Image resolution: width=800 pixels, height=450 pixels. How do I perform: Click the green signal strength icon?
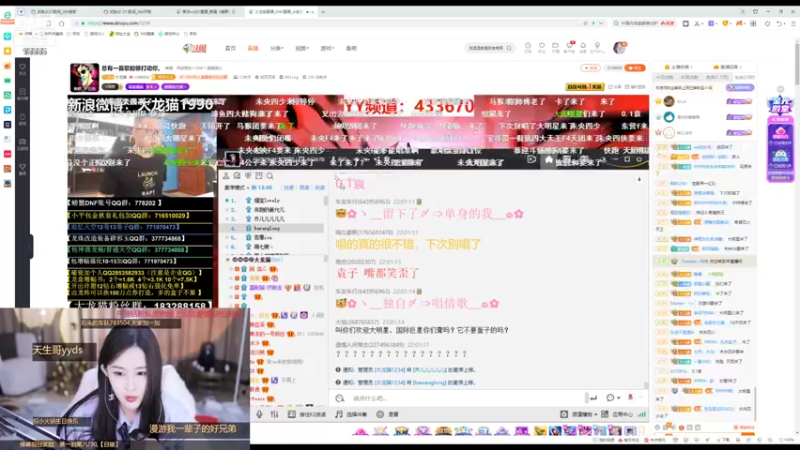(x=642, y=414)
